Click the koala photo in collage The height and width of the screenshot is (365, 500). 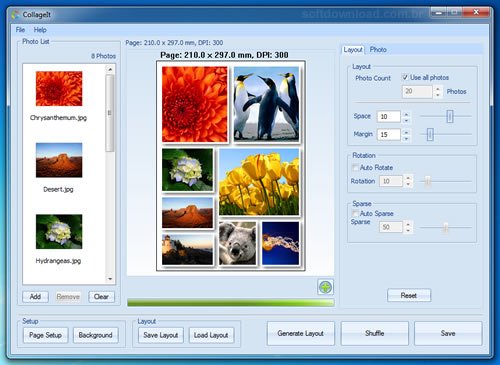[238, 243]
